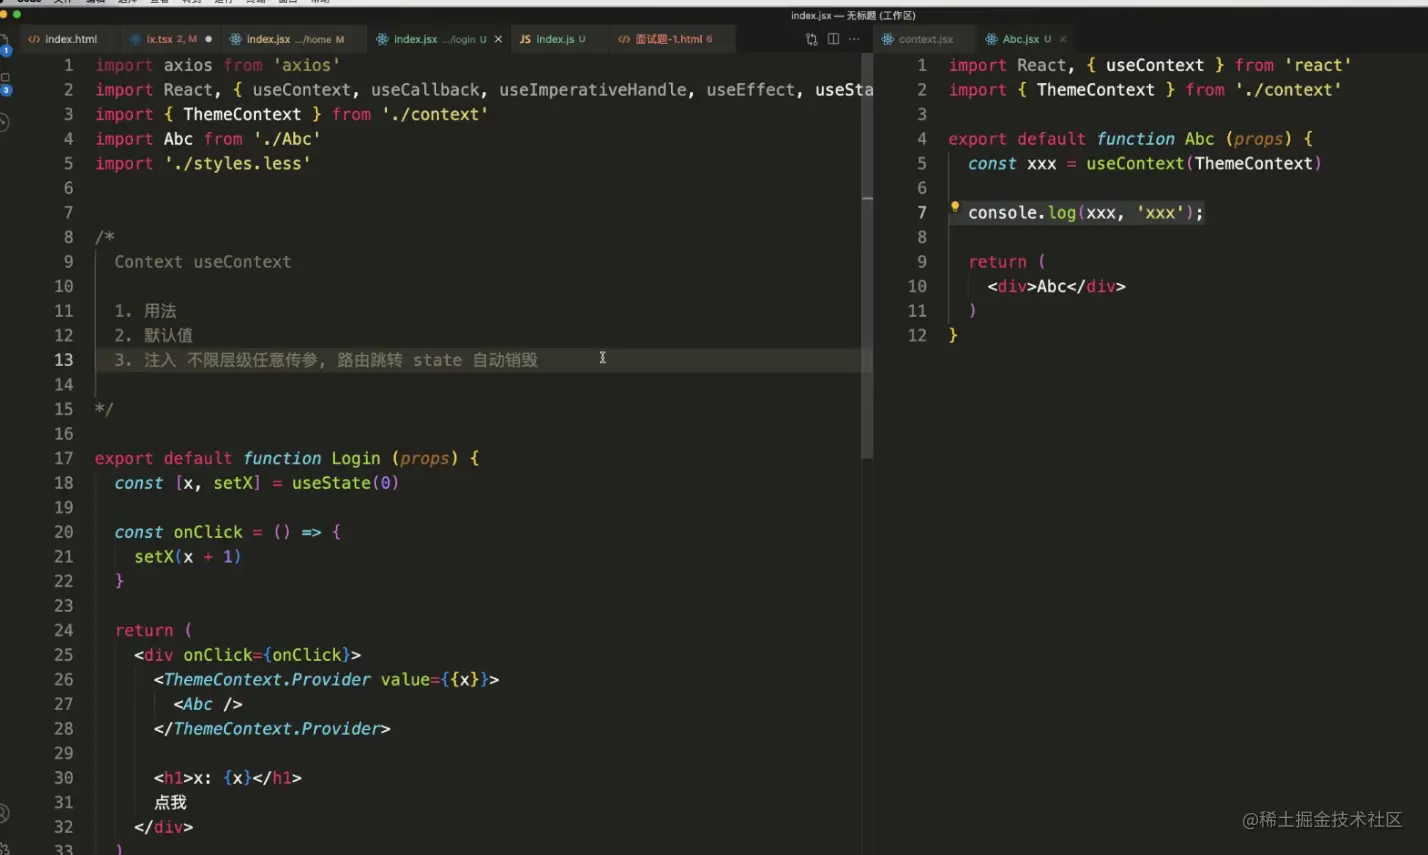Click the React icon on Abc.jsx tab
Screen dimensions: 1428x855
(x=992, y=39)
